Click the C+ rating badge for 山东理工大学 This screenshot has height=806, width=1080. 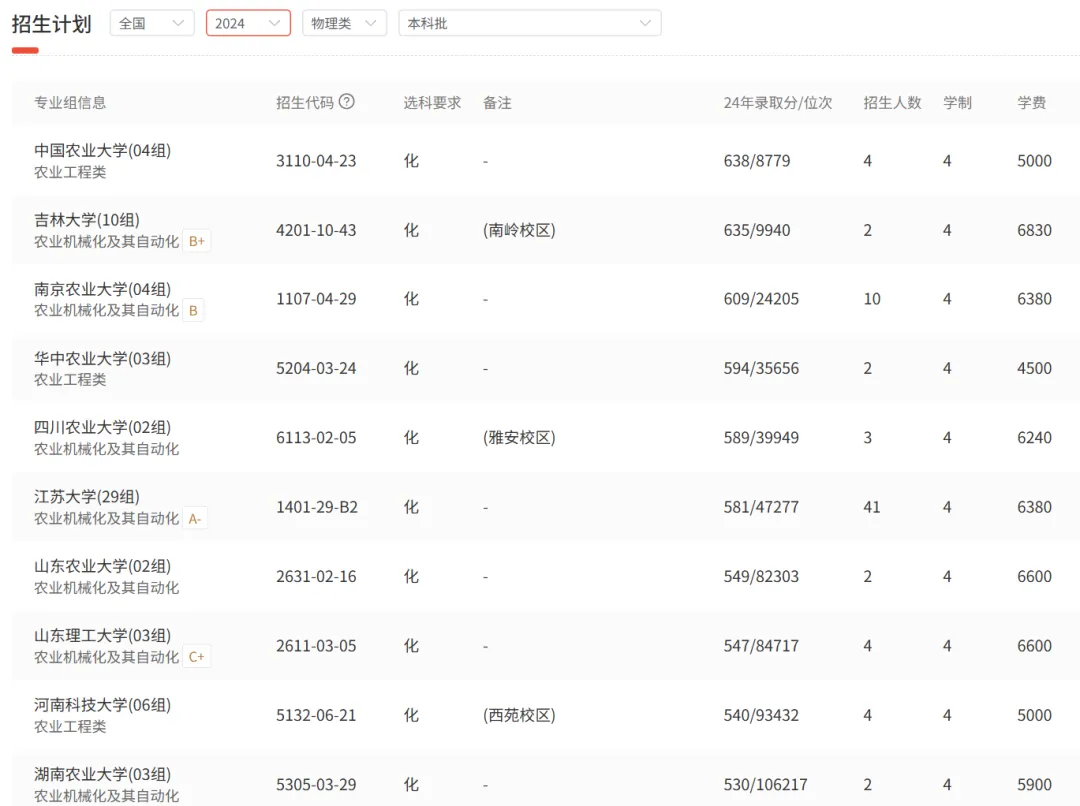(x=197, y=657)
